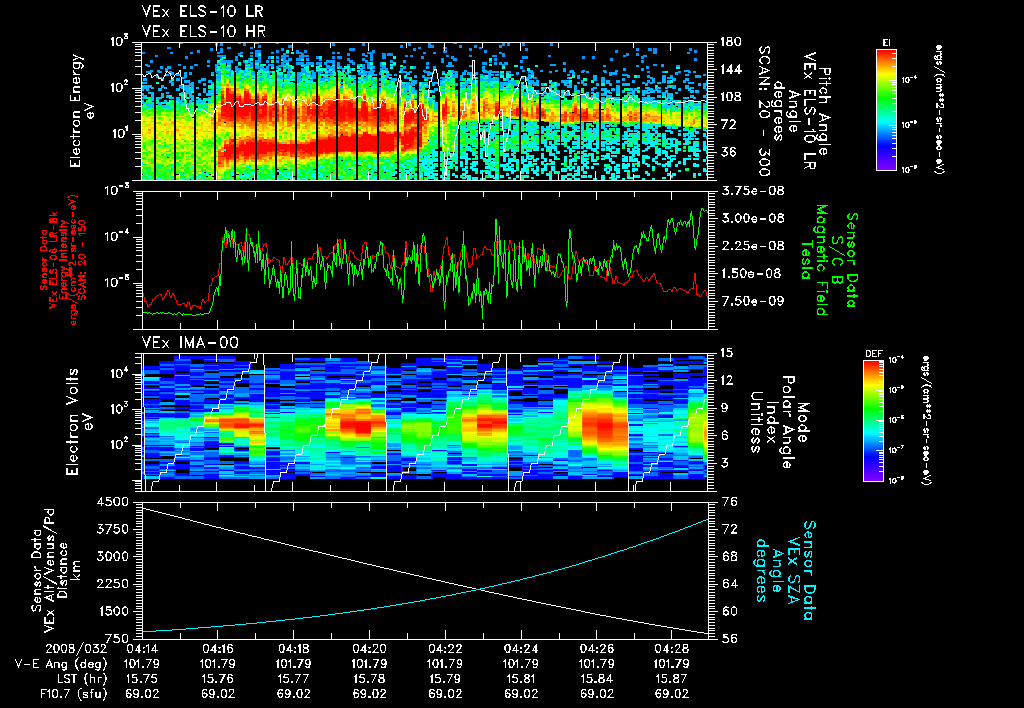Click the 180 pitch angle tick value
Screen dimensions: 1024x708
[731, 42]
